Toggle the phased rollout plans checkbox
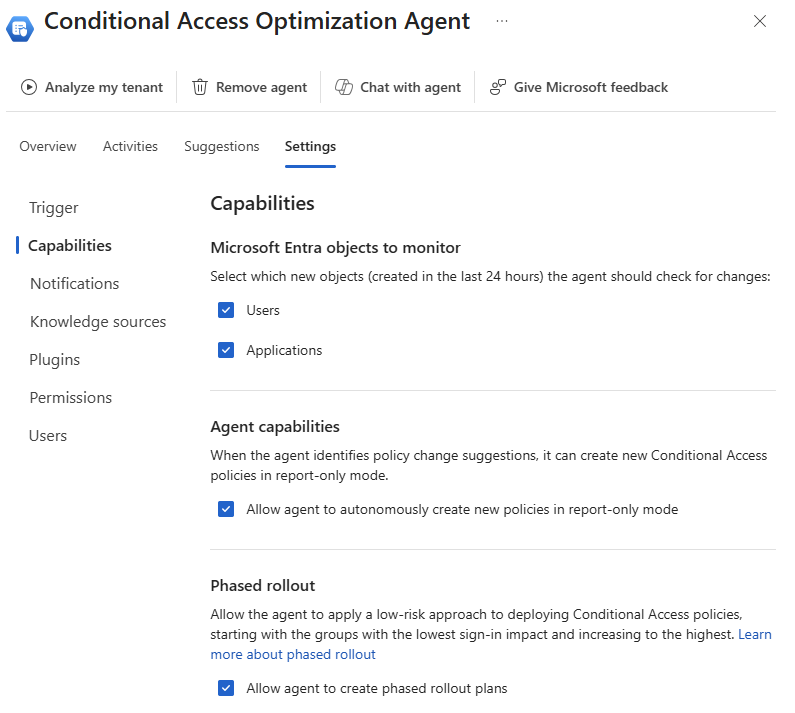795x713 pixels. tap(226, 688)
